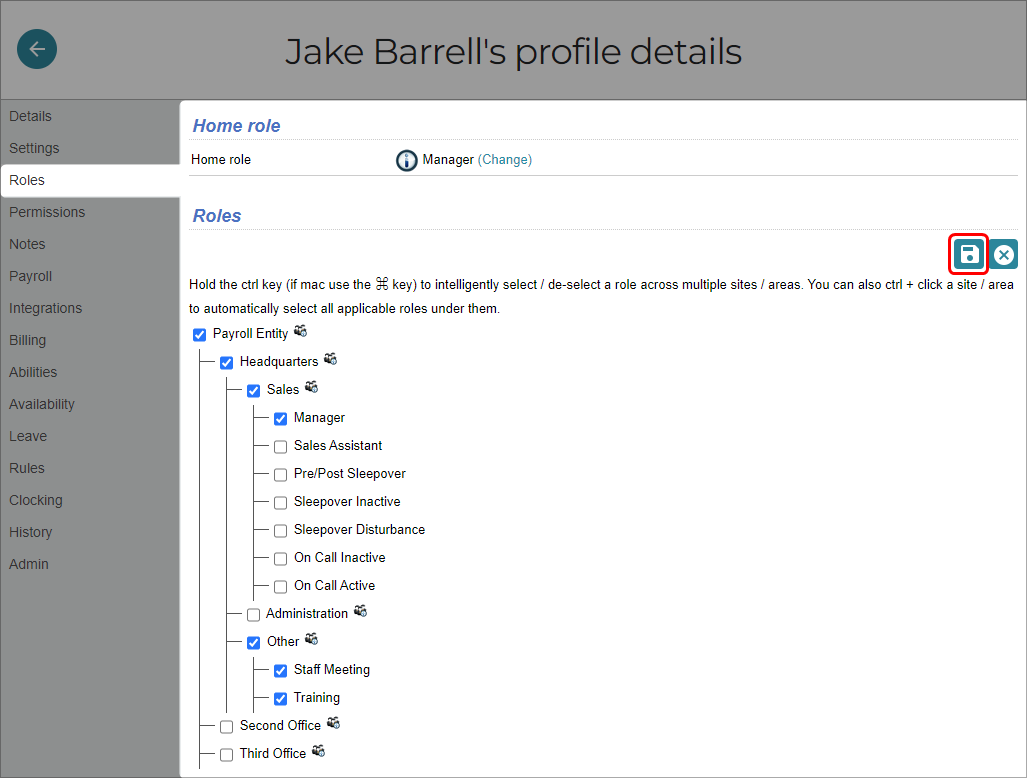The width and height of the screenshot is (1027, 778).
Task: View the History tab
Action: point(90,532)
